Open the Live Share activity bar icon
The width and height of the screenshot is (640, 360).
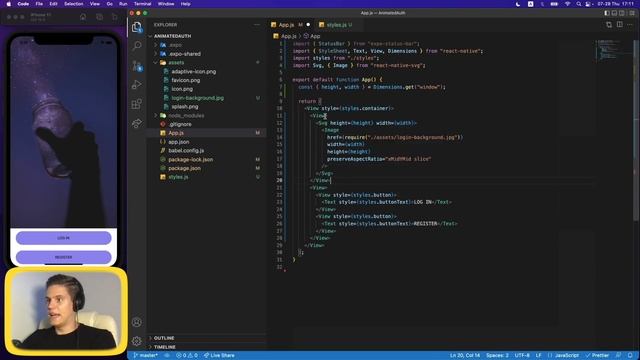tap(137, 123)
